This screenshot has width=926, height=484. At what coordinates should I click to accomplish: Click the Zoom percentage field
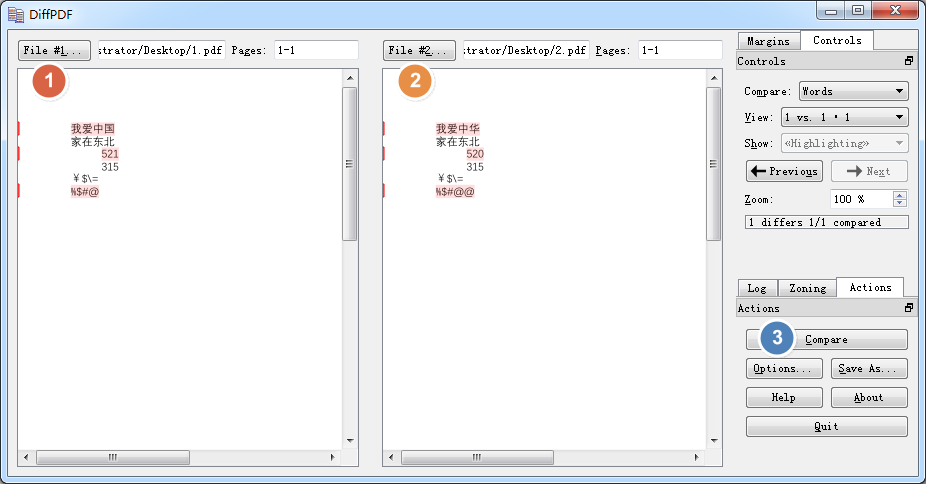(861, 200)
